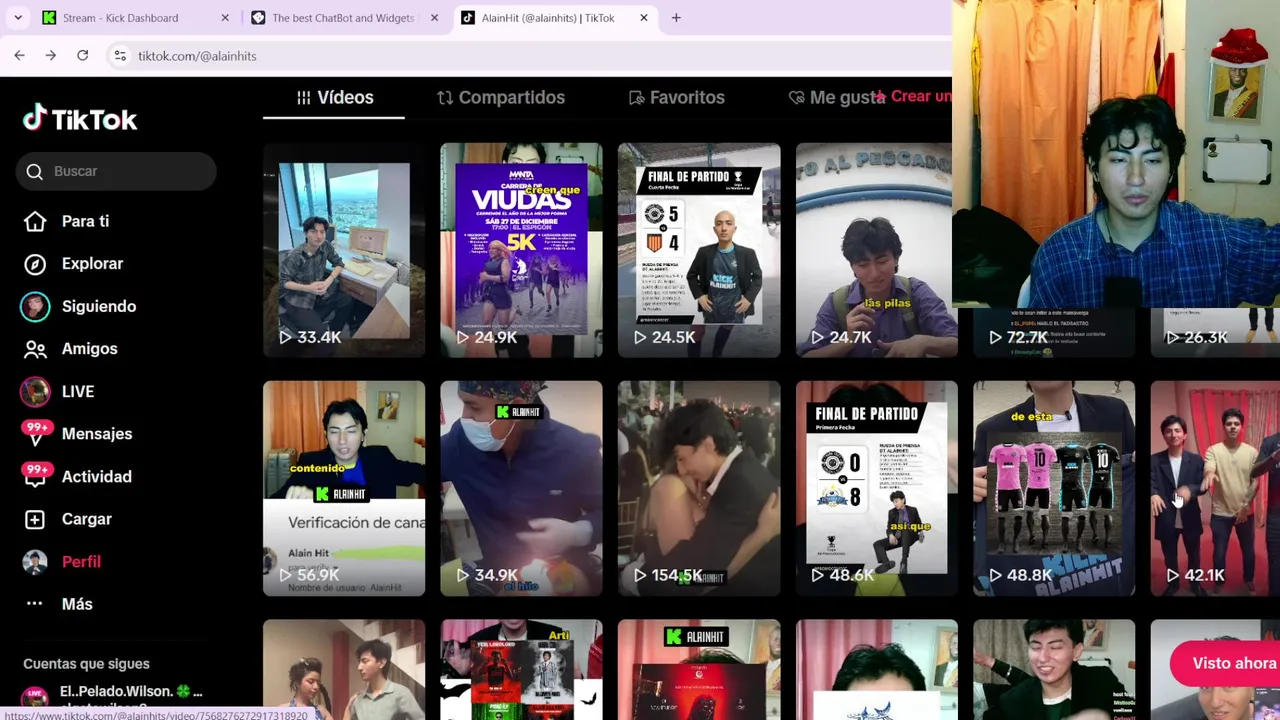Click the address bar URL
Image resolution: width=1280 pixels, height=720 pixels.
tap(197, 56)
